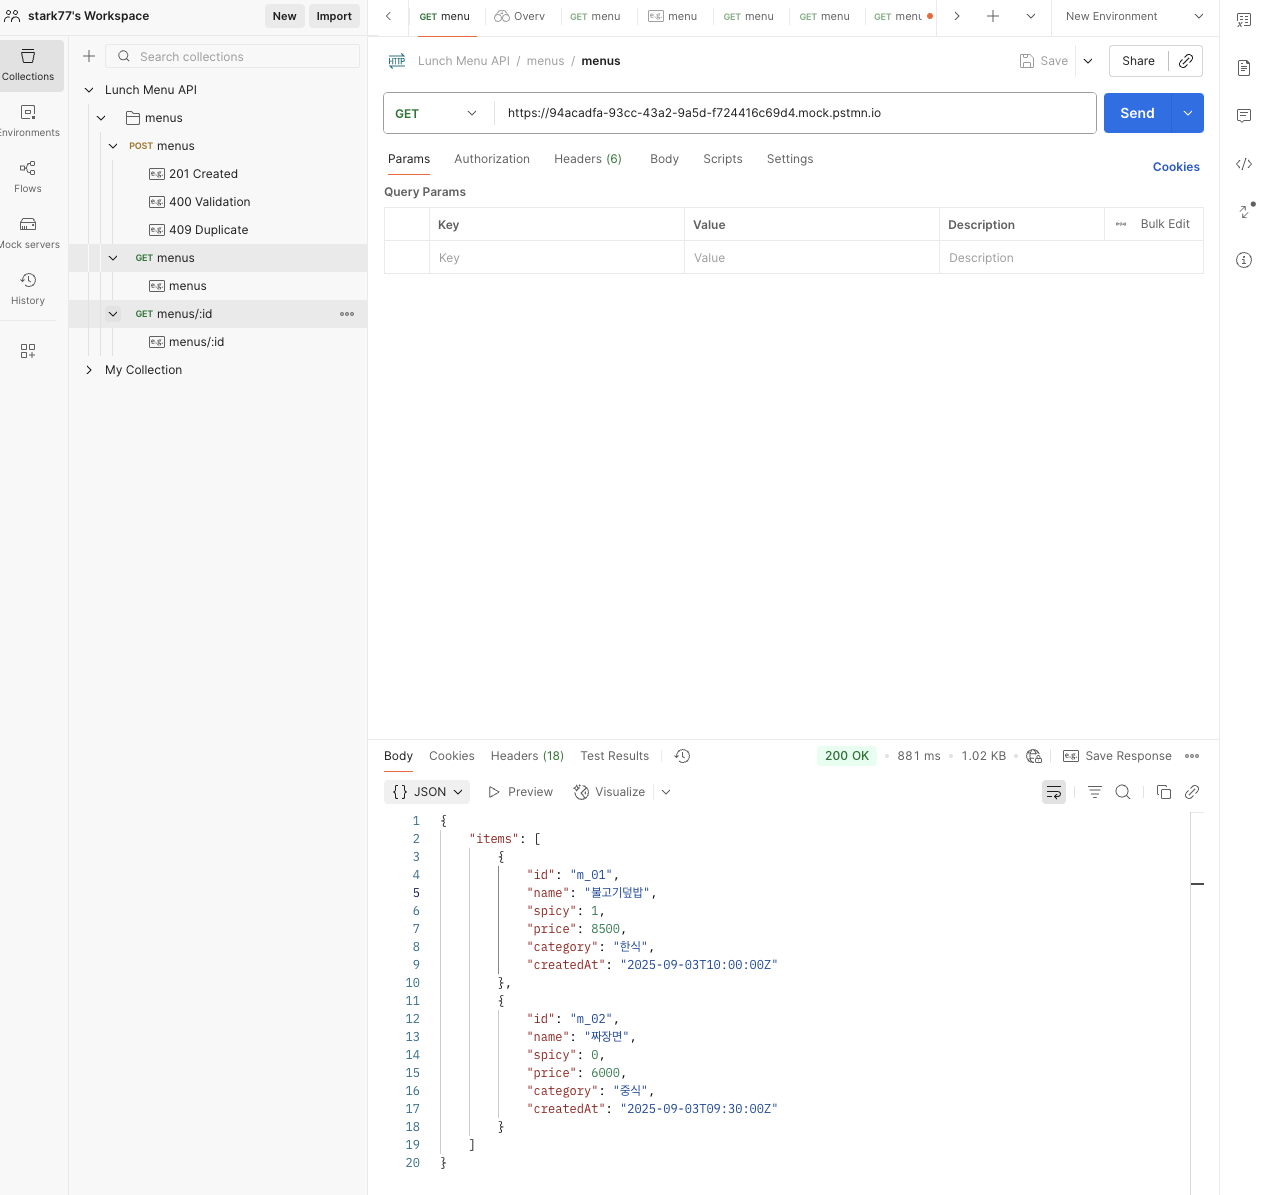1263x1195 pixels.
Task: Search within the response body
Action: pyautogui.click(x=1123, y=792)
